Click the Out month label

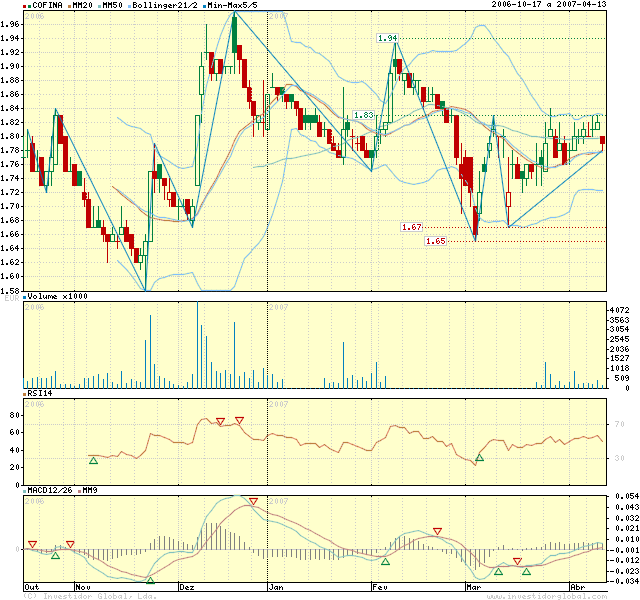click(x=32, y=587)
